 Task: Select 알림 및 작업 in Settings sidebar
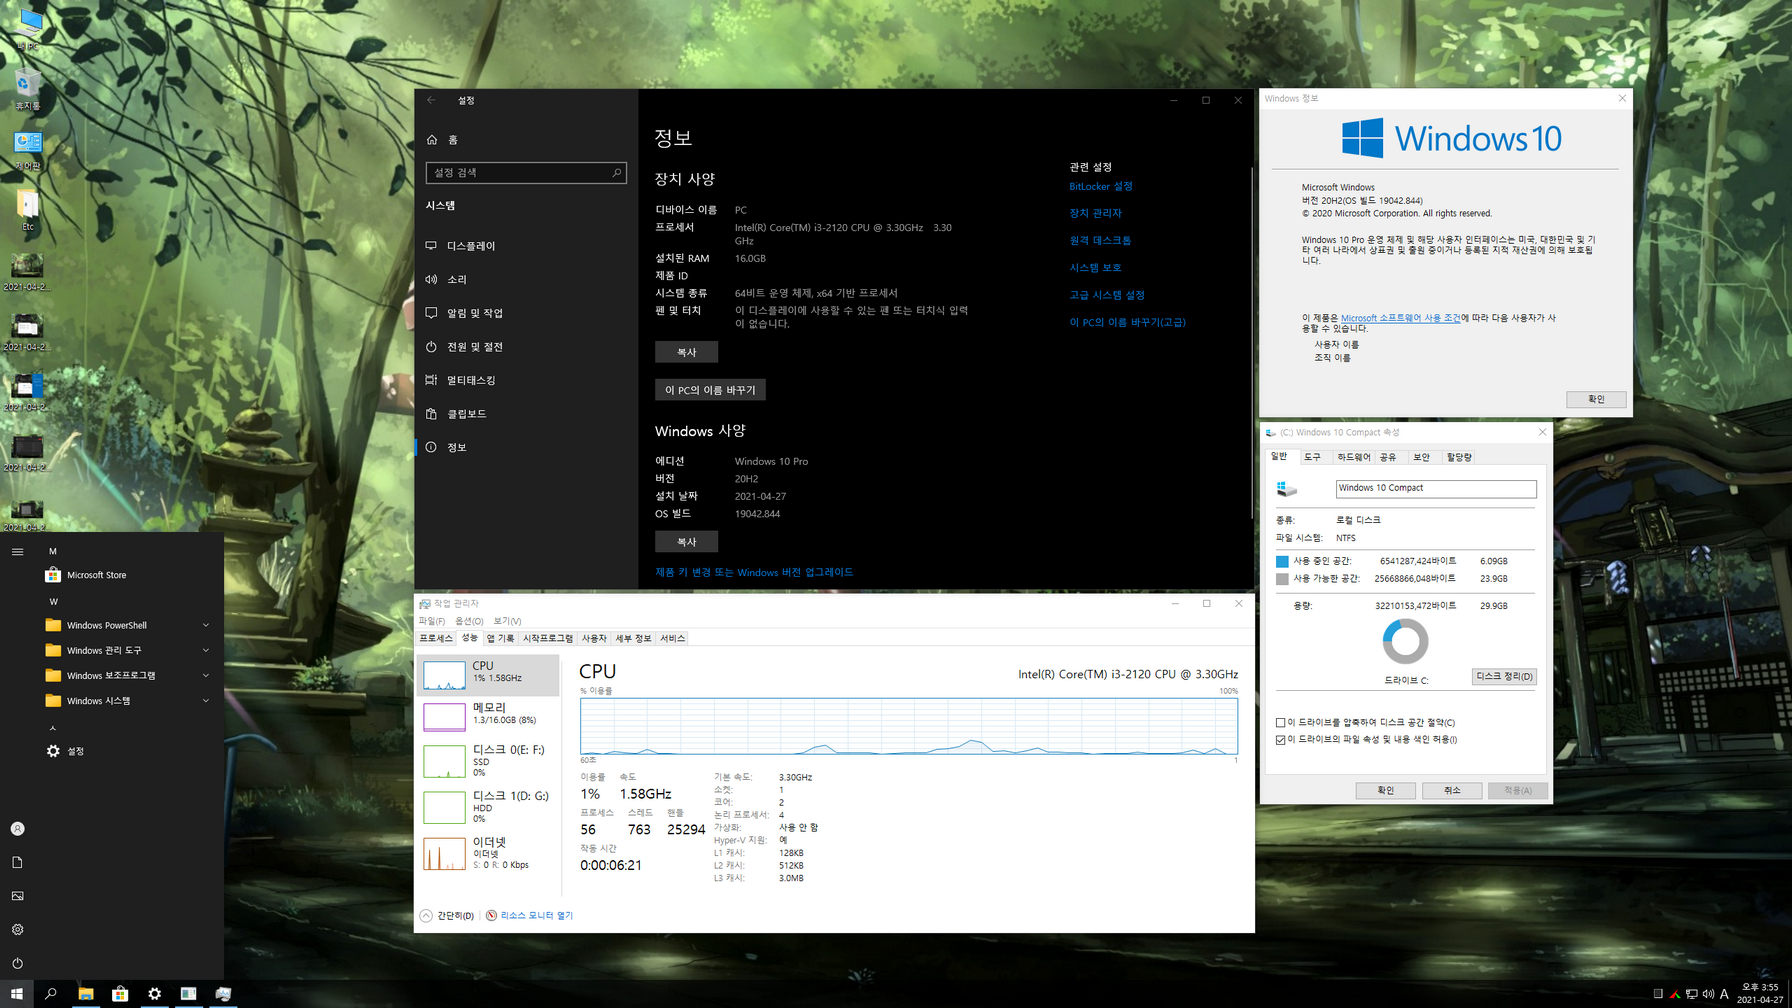coord(526,313)
